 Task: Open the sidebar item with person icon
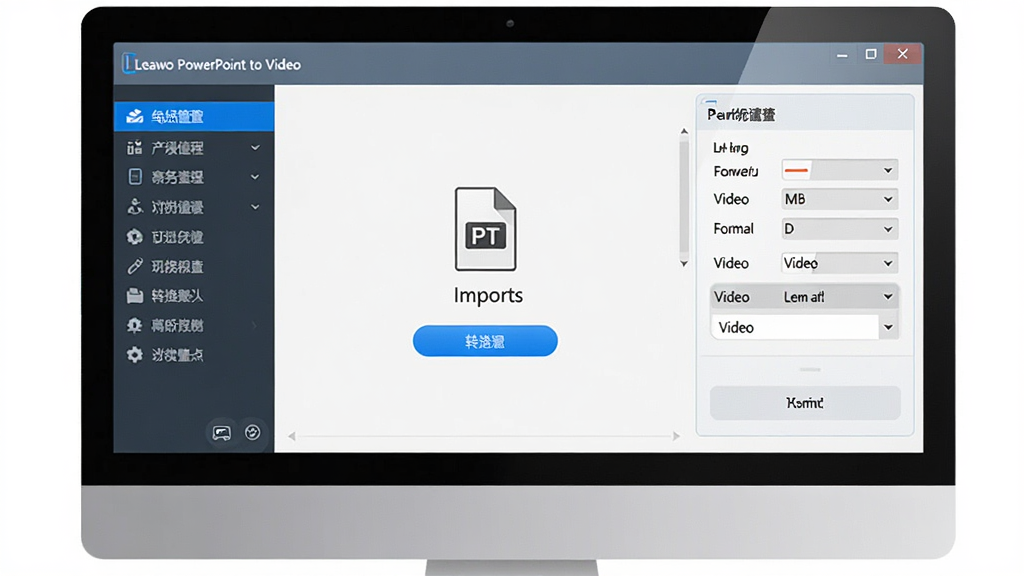pos(194,207)
